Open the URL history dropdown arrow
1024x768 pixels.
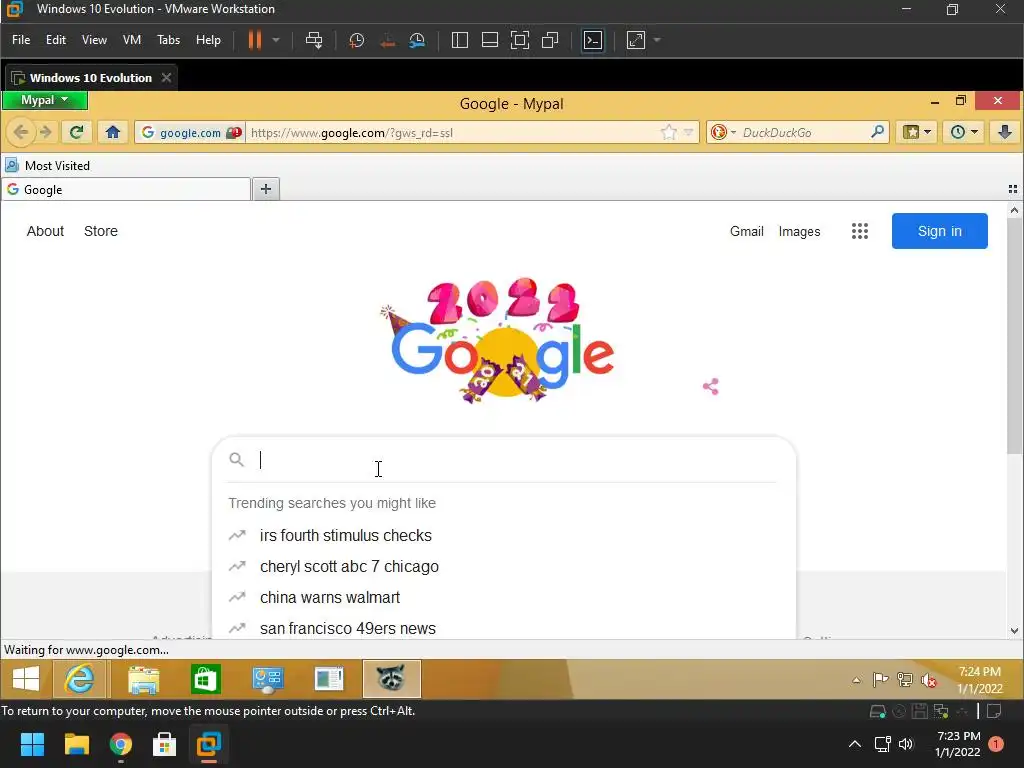[688, 133]
